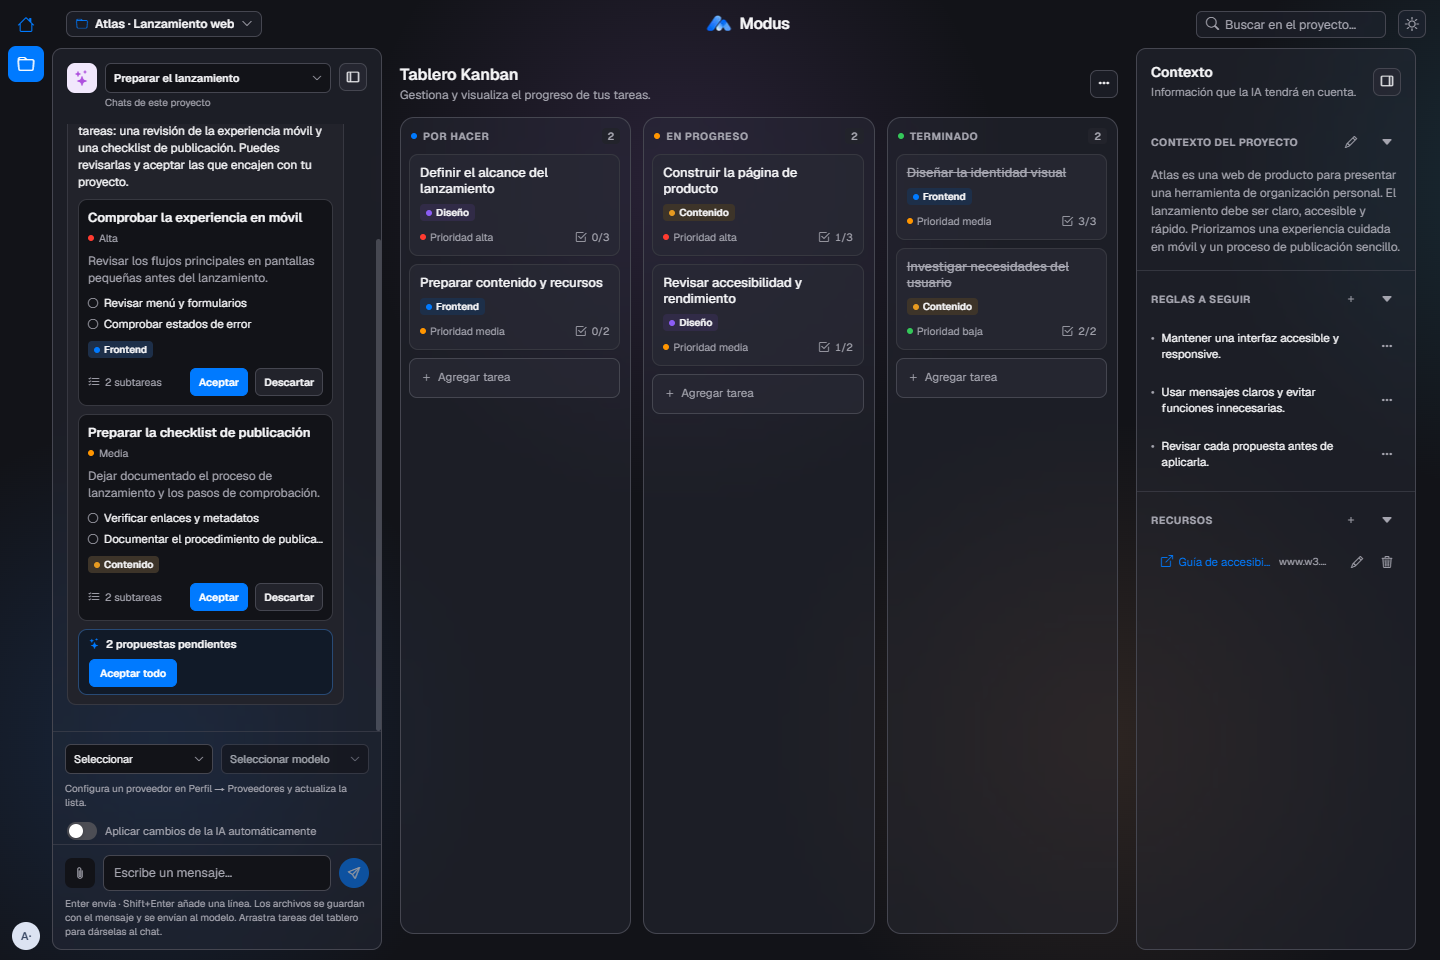
Task: Collapse the Recursos section
Action: pyautogui.click(x=1387, y=520)
